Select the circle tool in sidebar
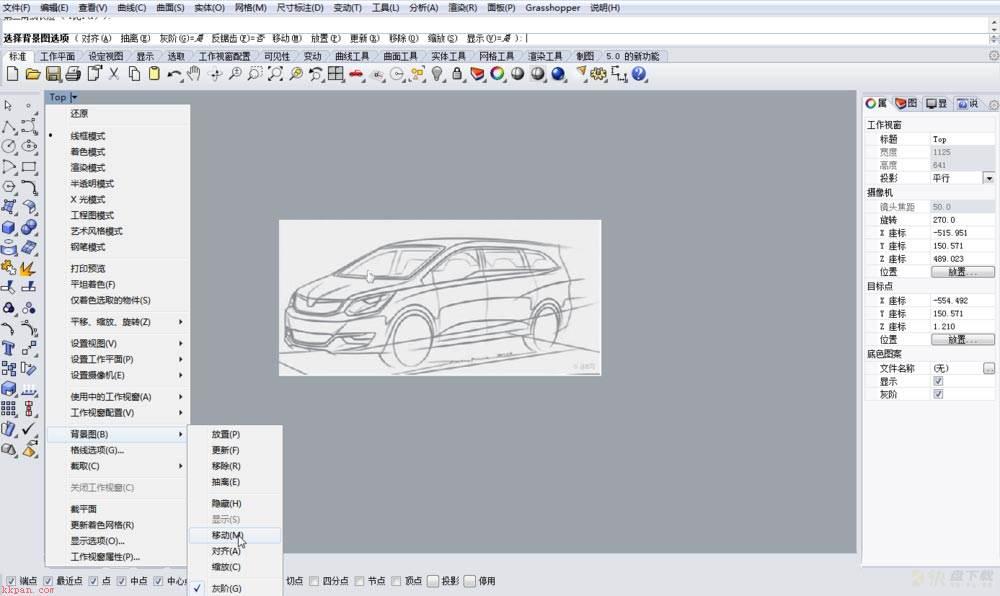The height and width of the screenshot is (596, 1000). click(8, 146)
